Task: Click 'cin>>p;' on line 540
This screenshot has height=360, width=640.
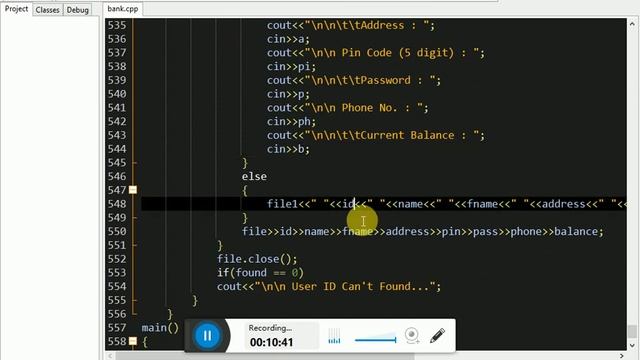Action: click(x=289, y=94)
